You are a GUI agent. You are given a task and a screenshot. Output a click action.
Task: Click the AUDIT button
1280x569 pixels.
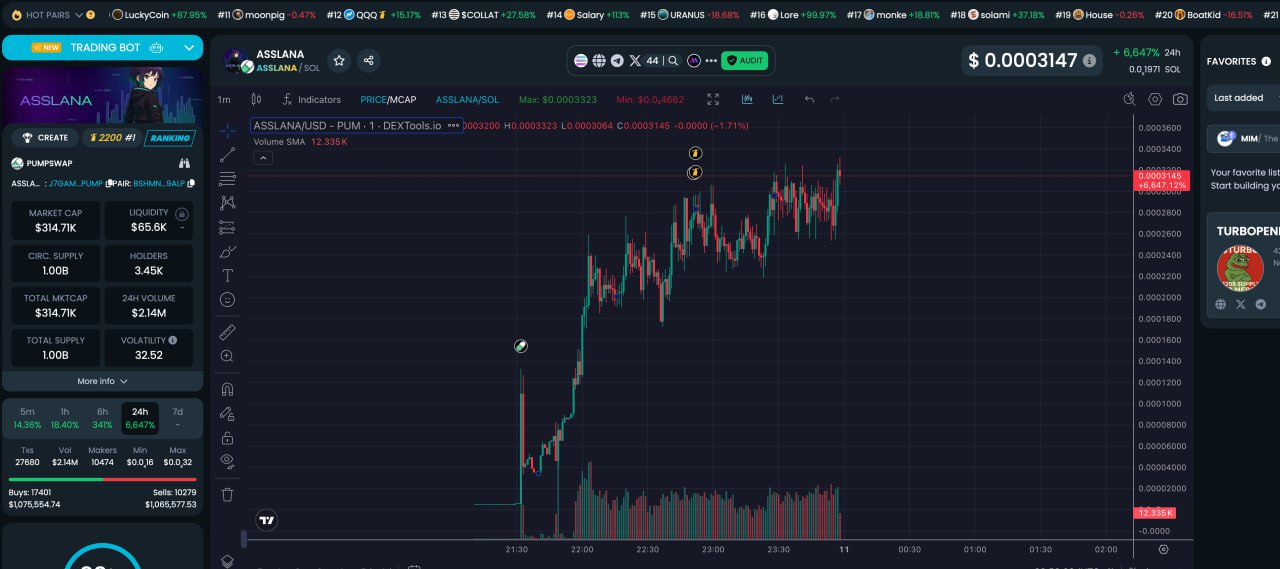coord(744,61)
